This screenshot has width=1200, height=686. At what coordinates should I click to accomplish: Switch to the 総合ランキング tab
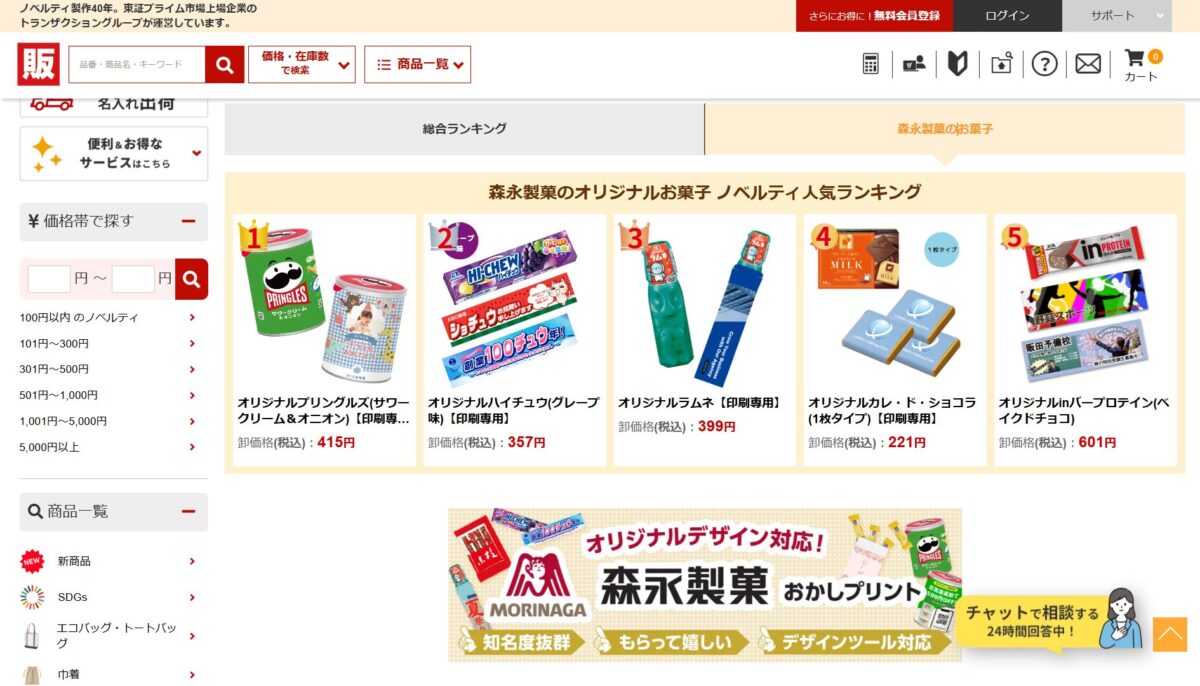(x=464, y=129)
